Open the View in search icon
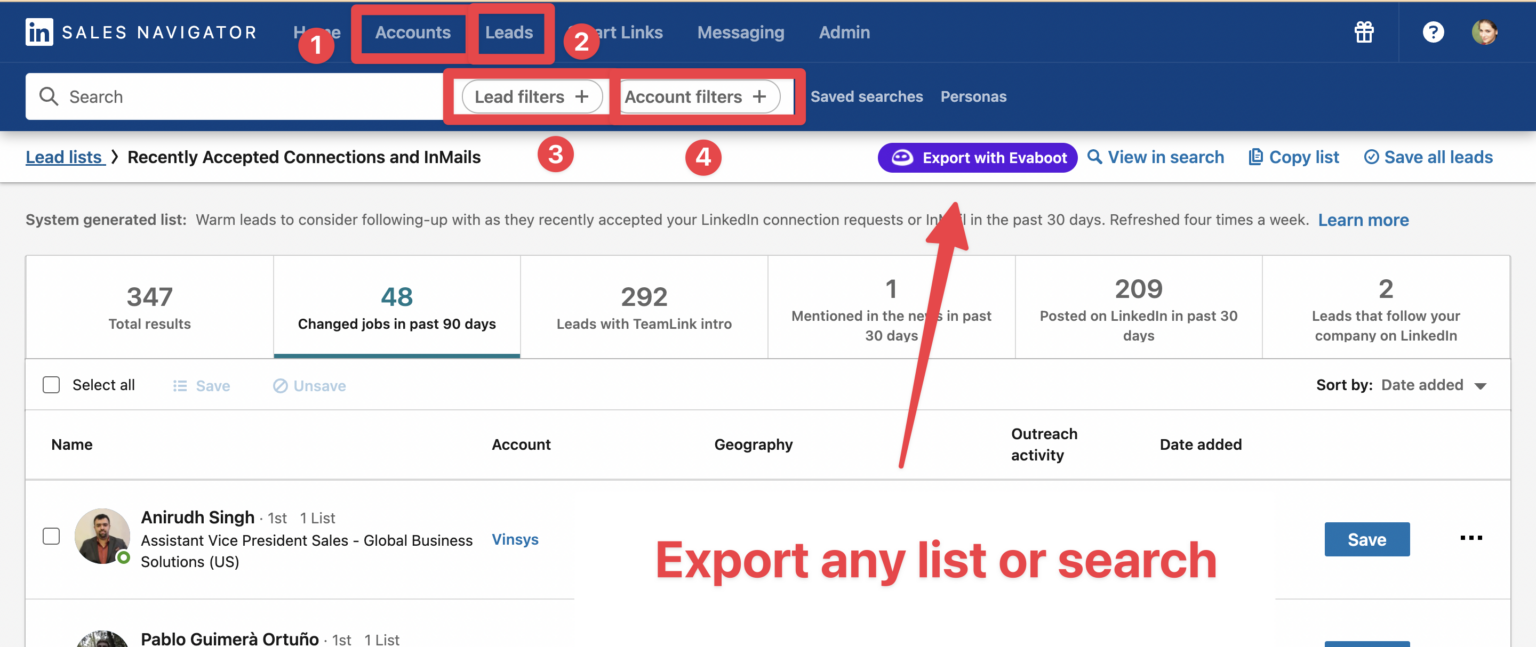Viewport: 1536px width, 647px height. point(1093,157)
